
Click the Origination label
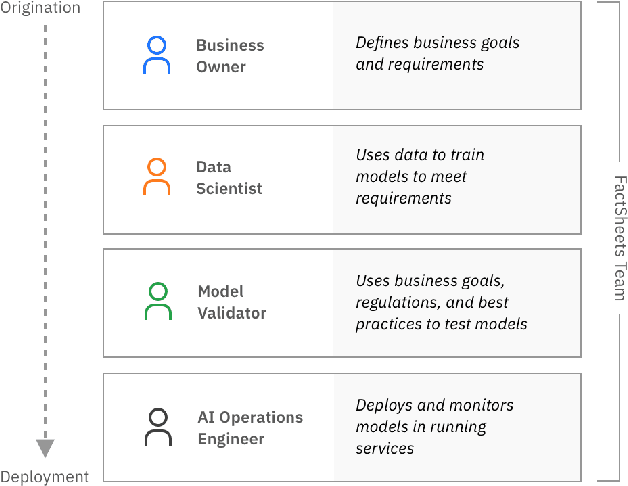[x=40, y=8]
